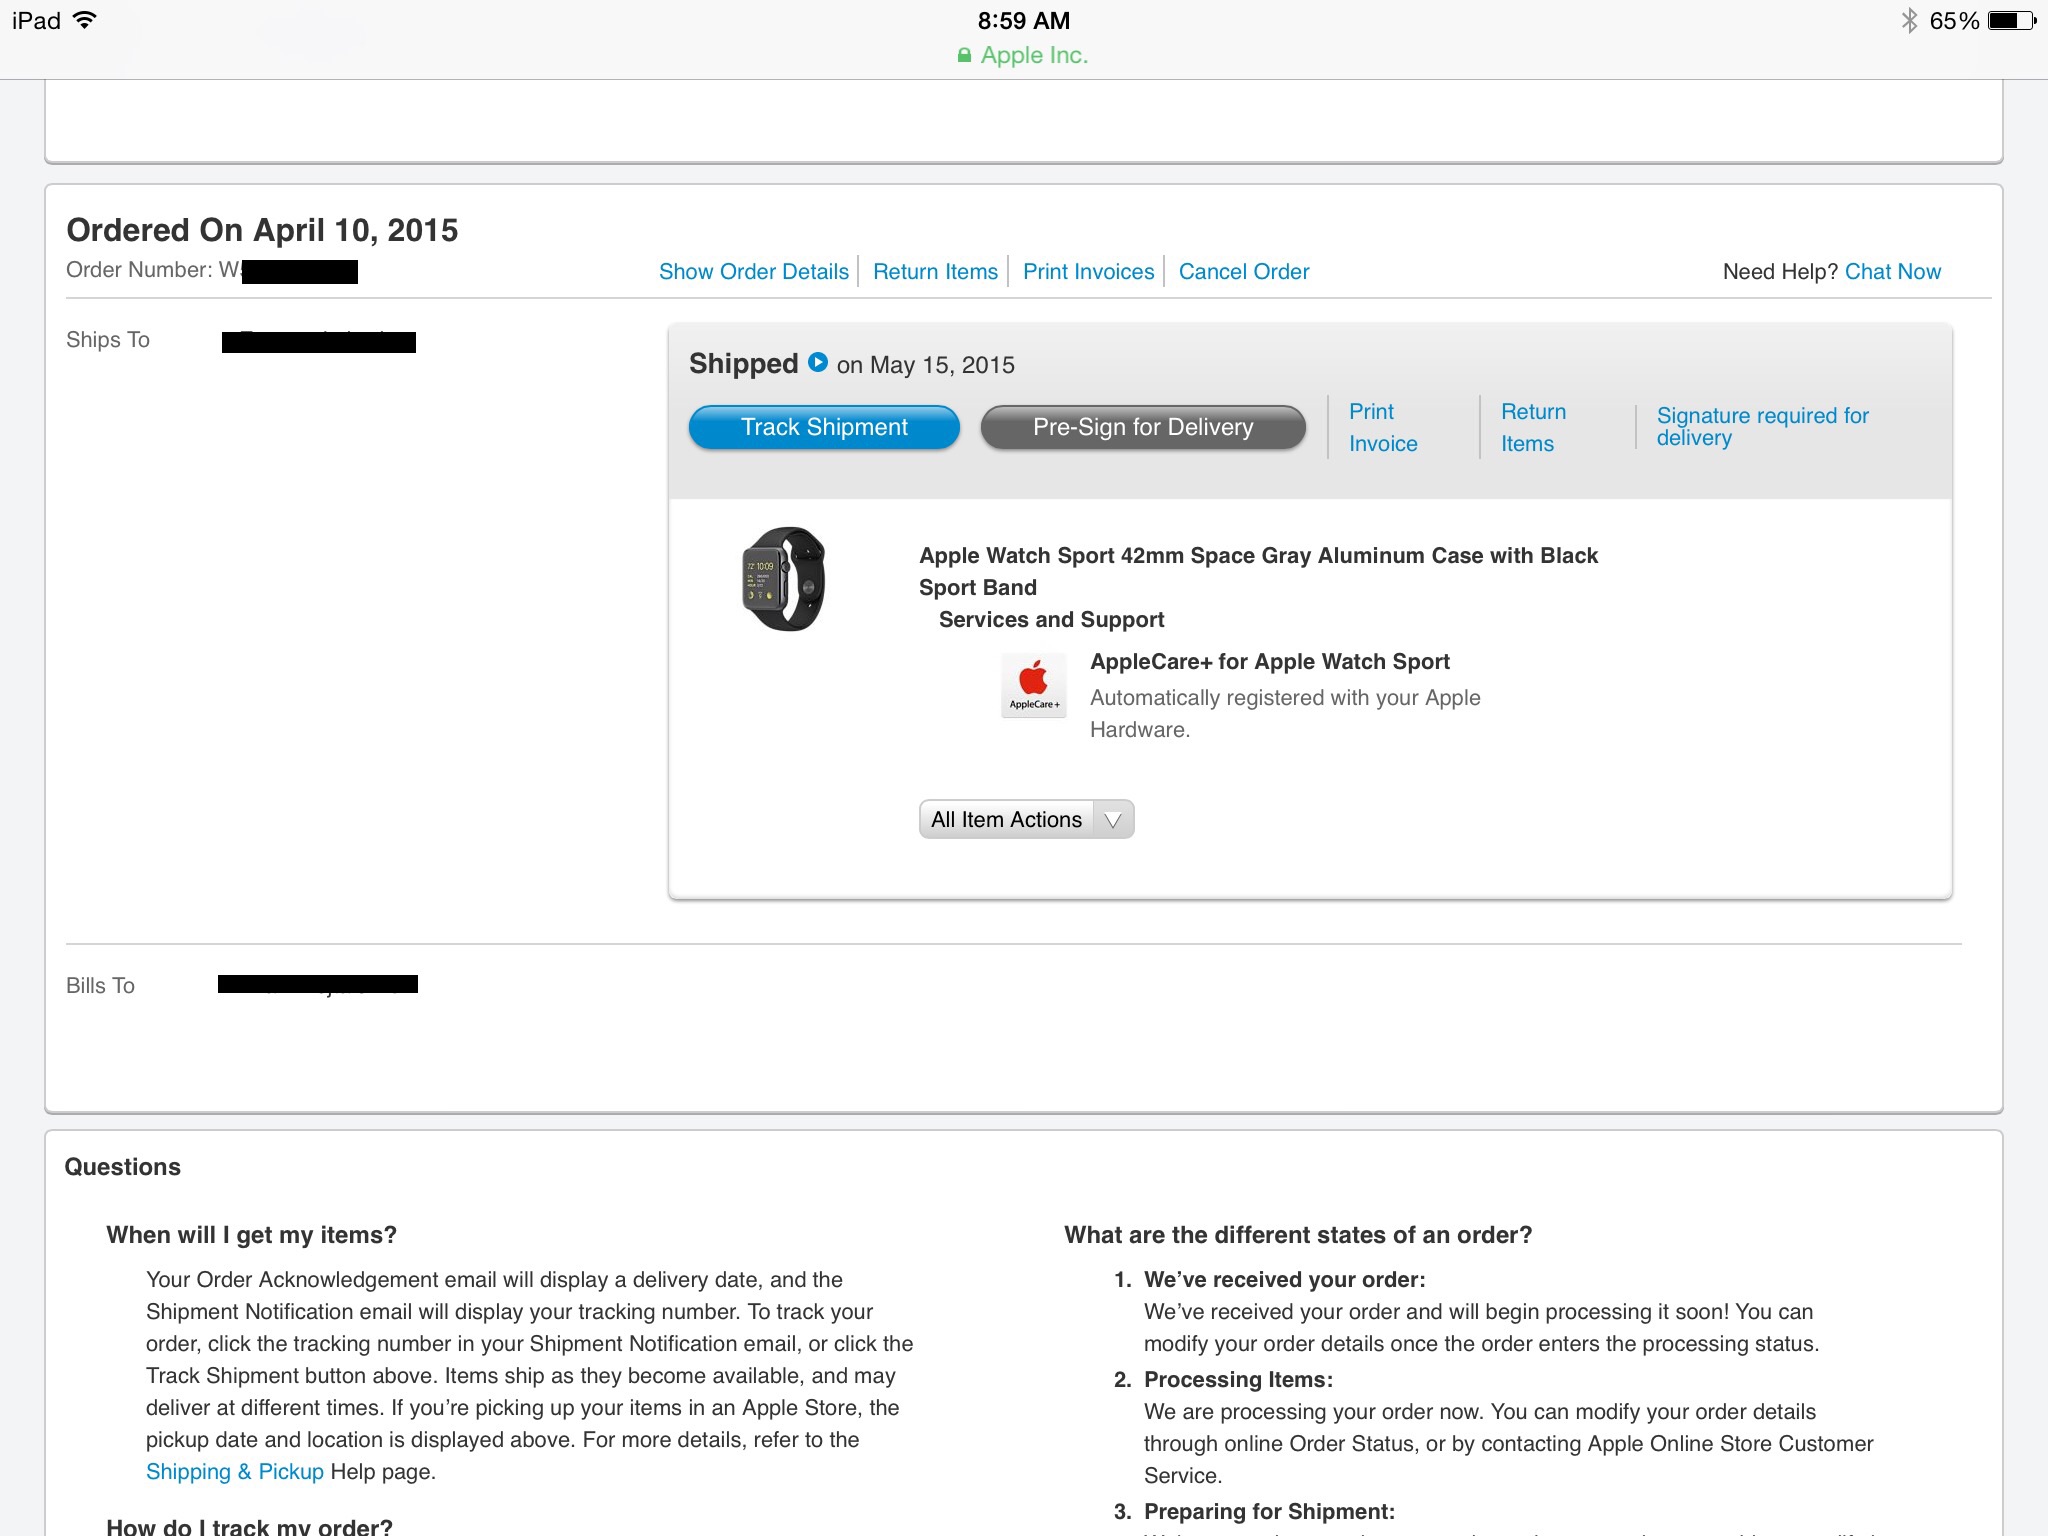This screenshot has width=2048, height=1536.
Task: Open Show Order Details link
Action: click(753, 271)
